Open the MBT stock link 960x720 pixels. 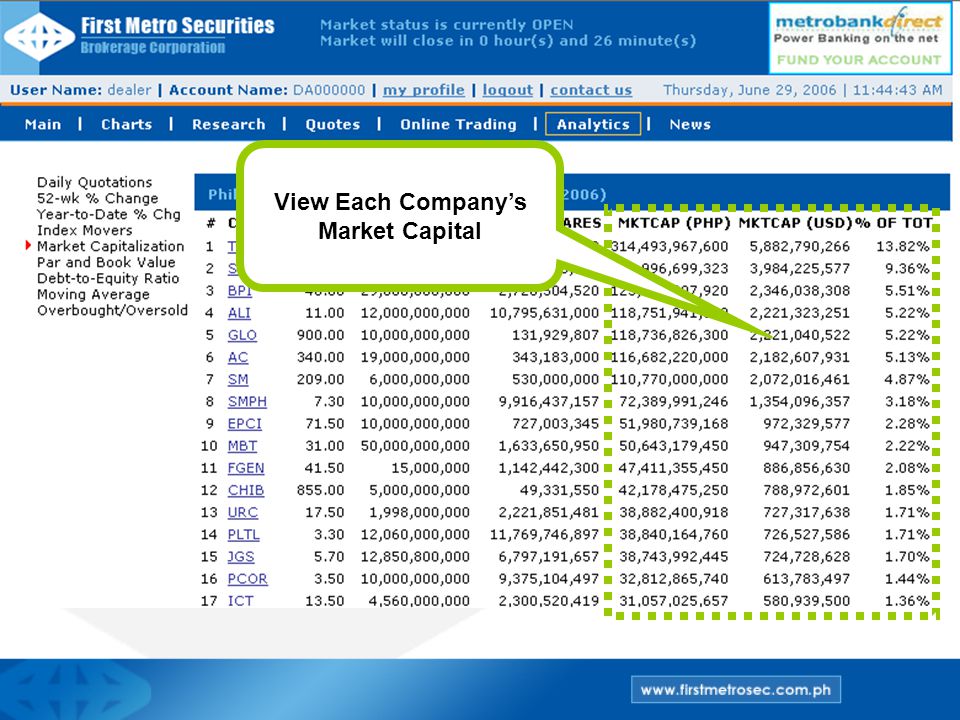(242, 445)
